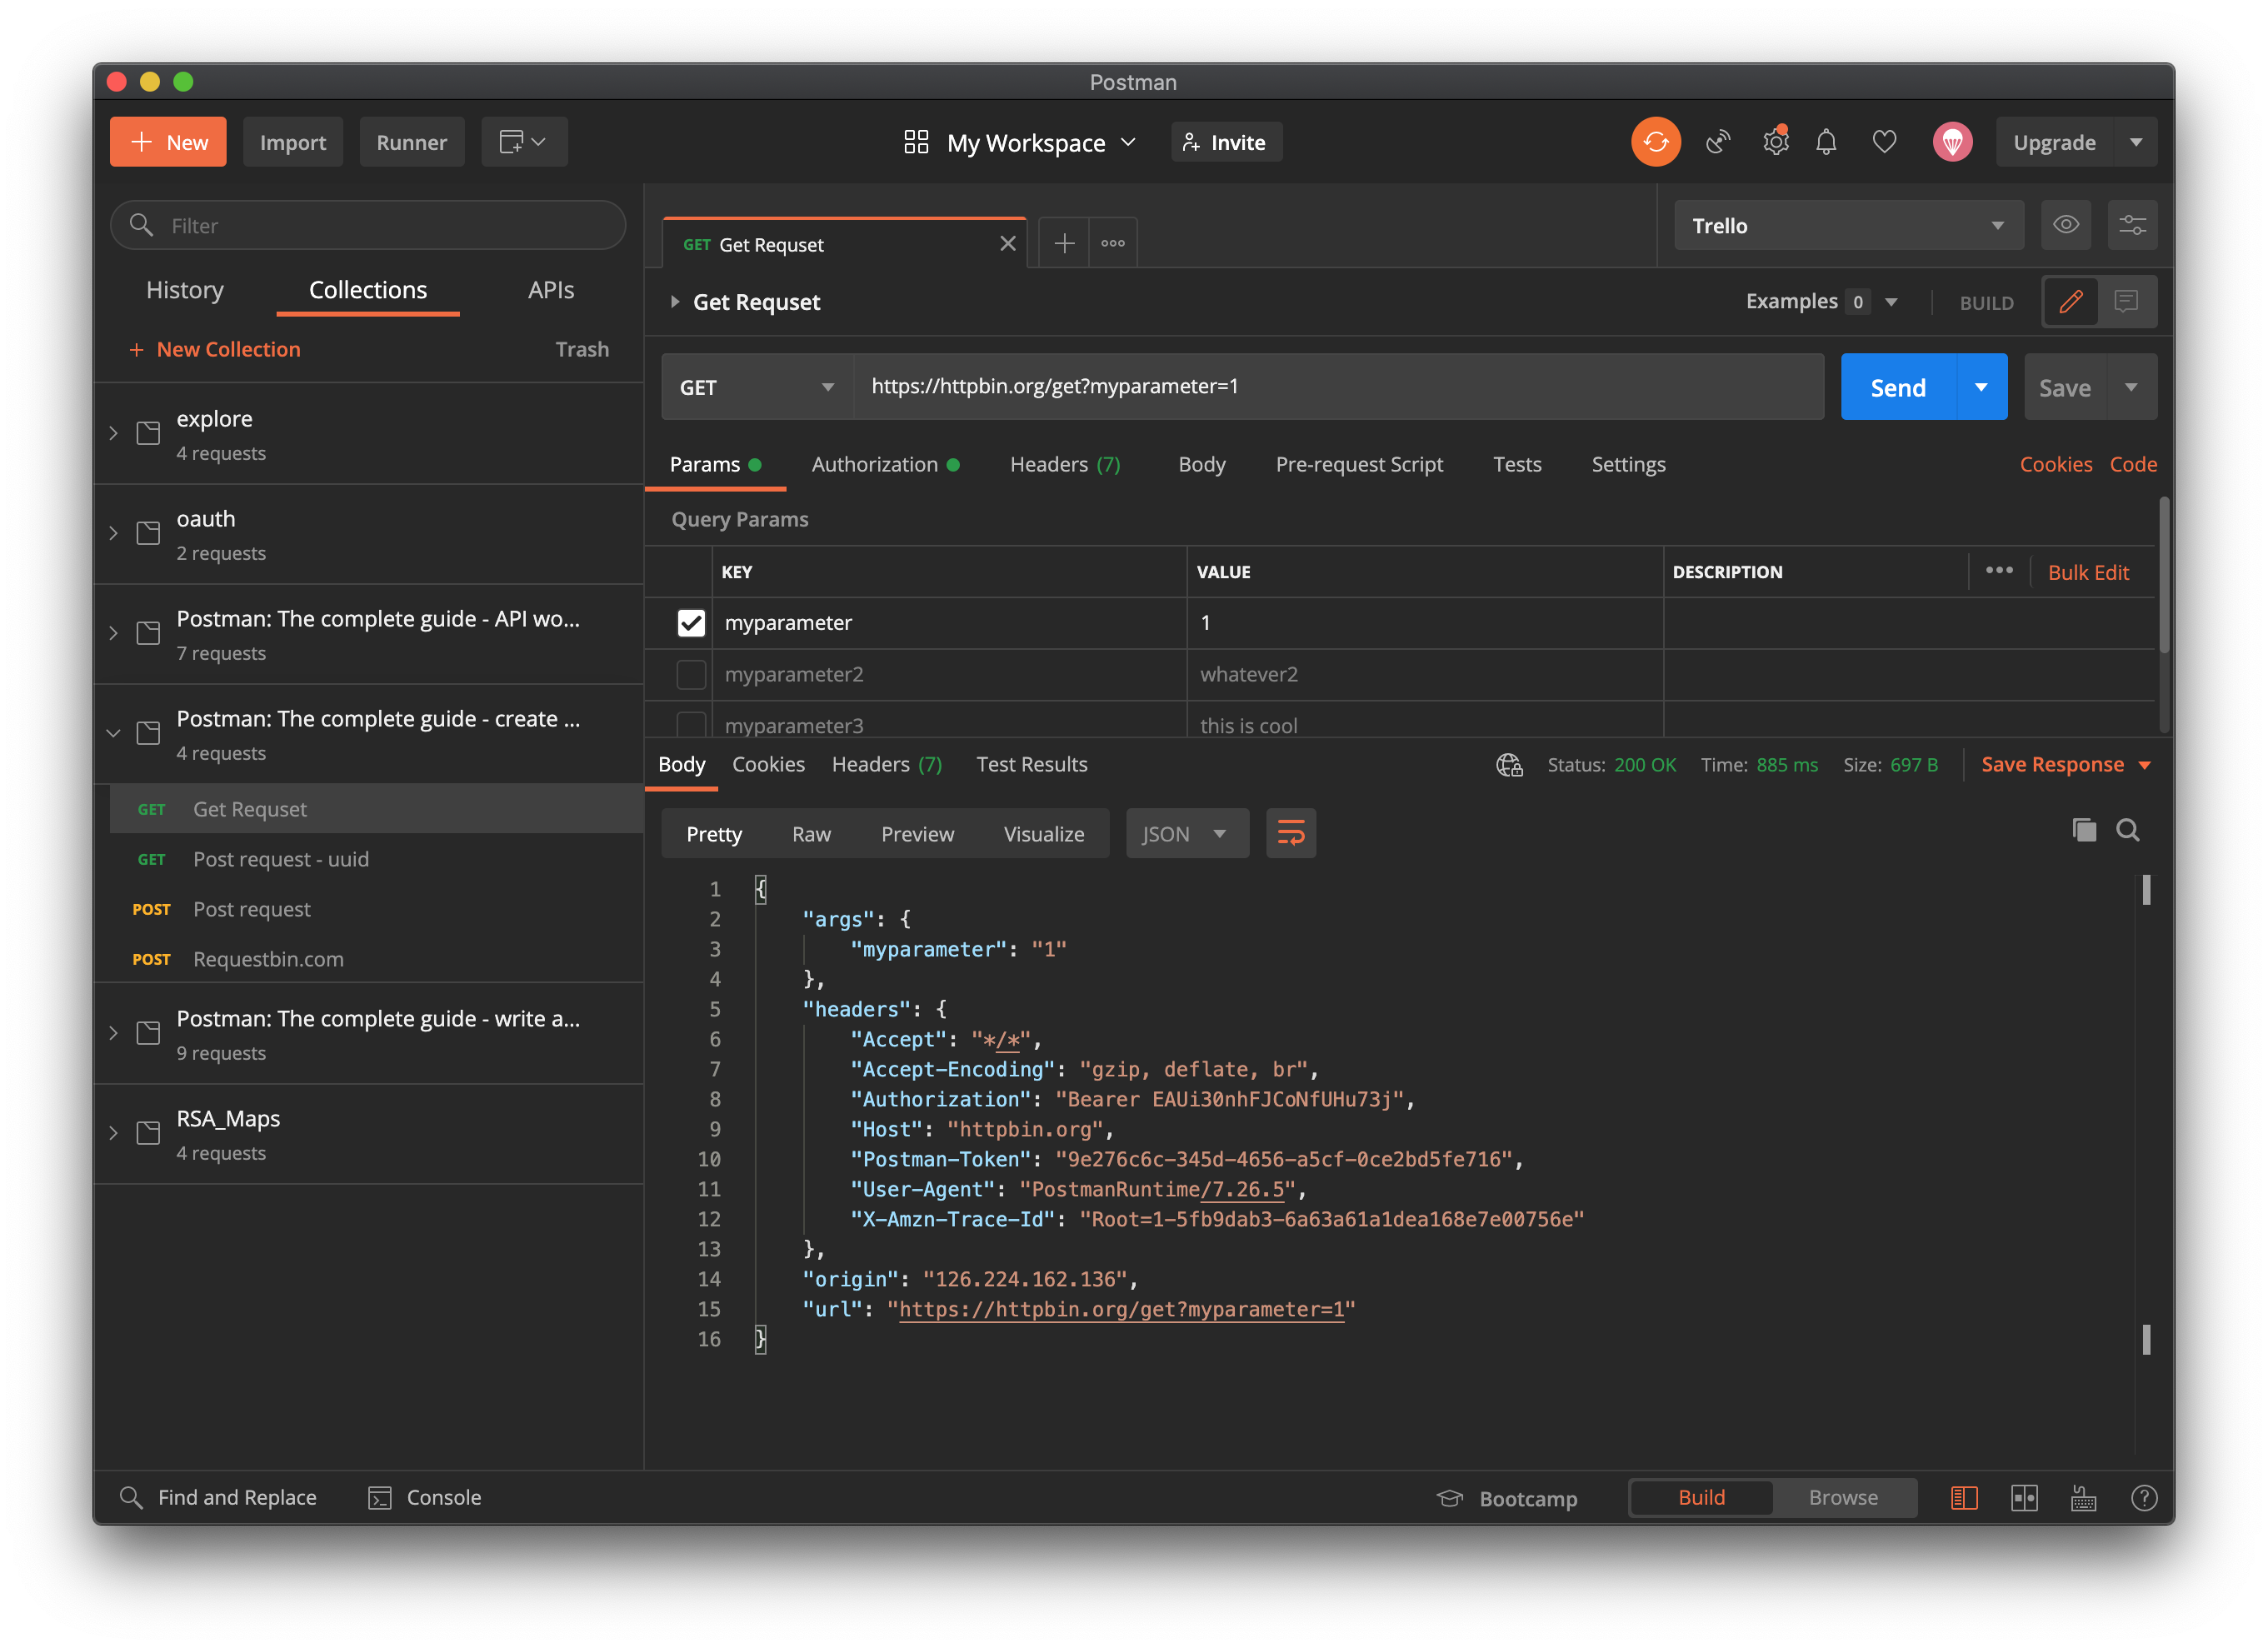Click the Runner button
The width and height of the screenshot is (2268, 1648).
click(411, 142)
